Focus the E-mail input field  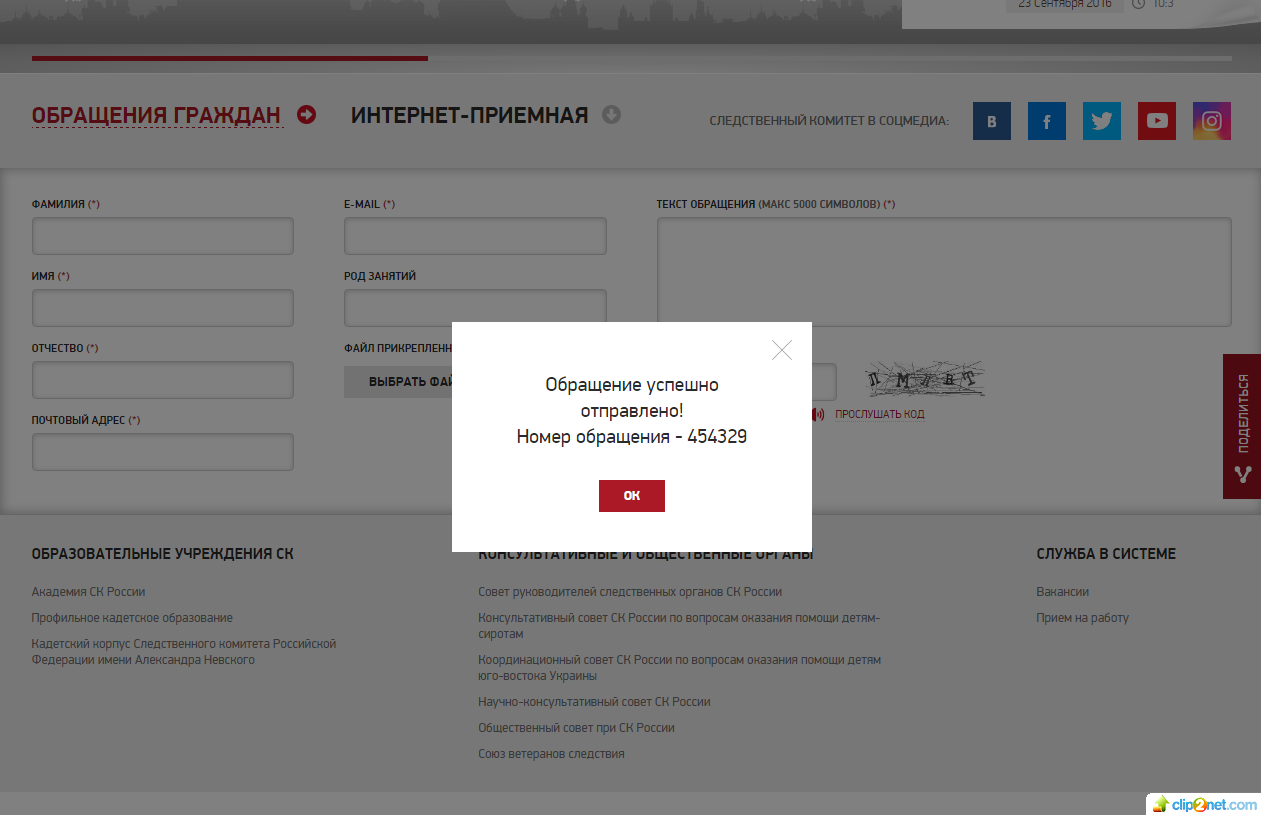[x=475, y=237]
